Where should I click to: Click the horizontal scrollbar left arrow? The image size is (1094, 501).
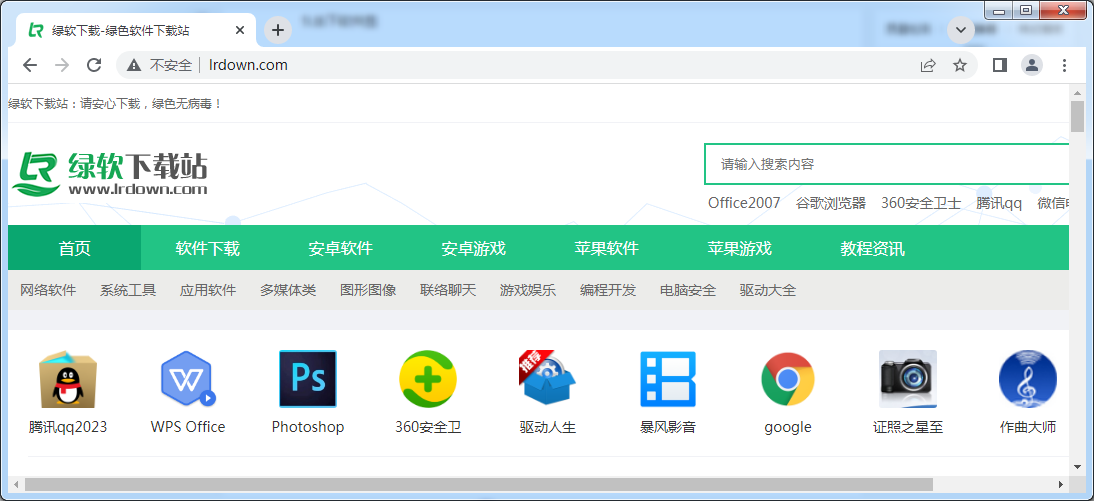click(16, 484)
